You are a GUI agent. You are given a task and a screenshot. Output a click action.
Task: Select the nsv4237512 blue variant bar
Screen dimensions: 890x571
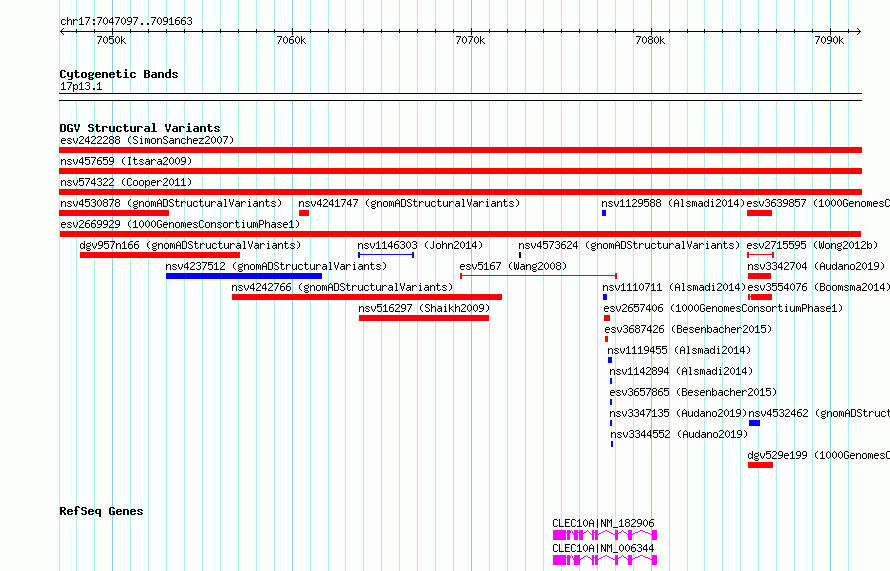pos(244,276)
